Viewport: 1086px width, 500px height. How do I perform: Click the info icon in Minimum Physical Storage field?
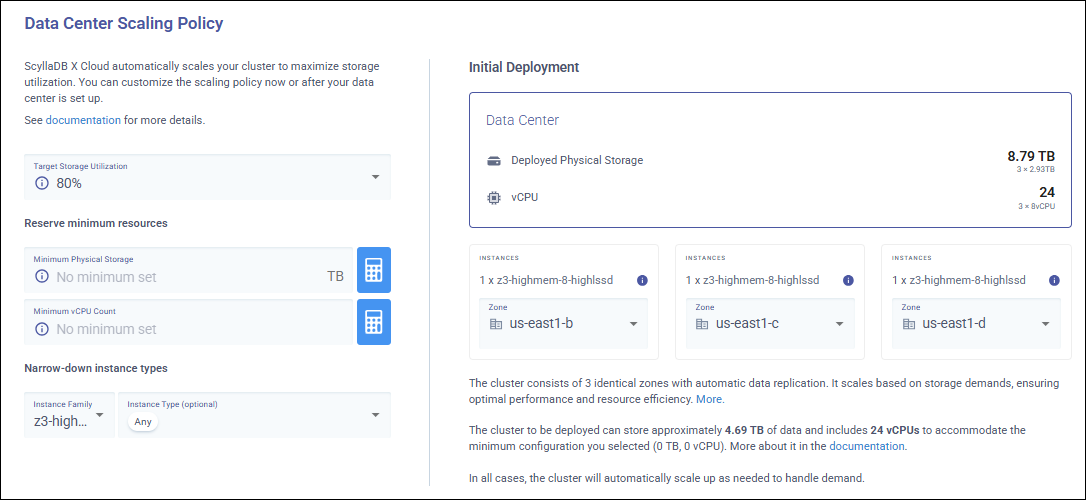[x=42, y=277]
